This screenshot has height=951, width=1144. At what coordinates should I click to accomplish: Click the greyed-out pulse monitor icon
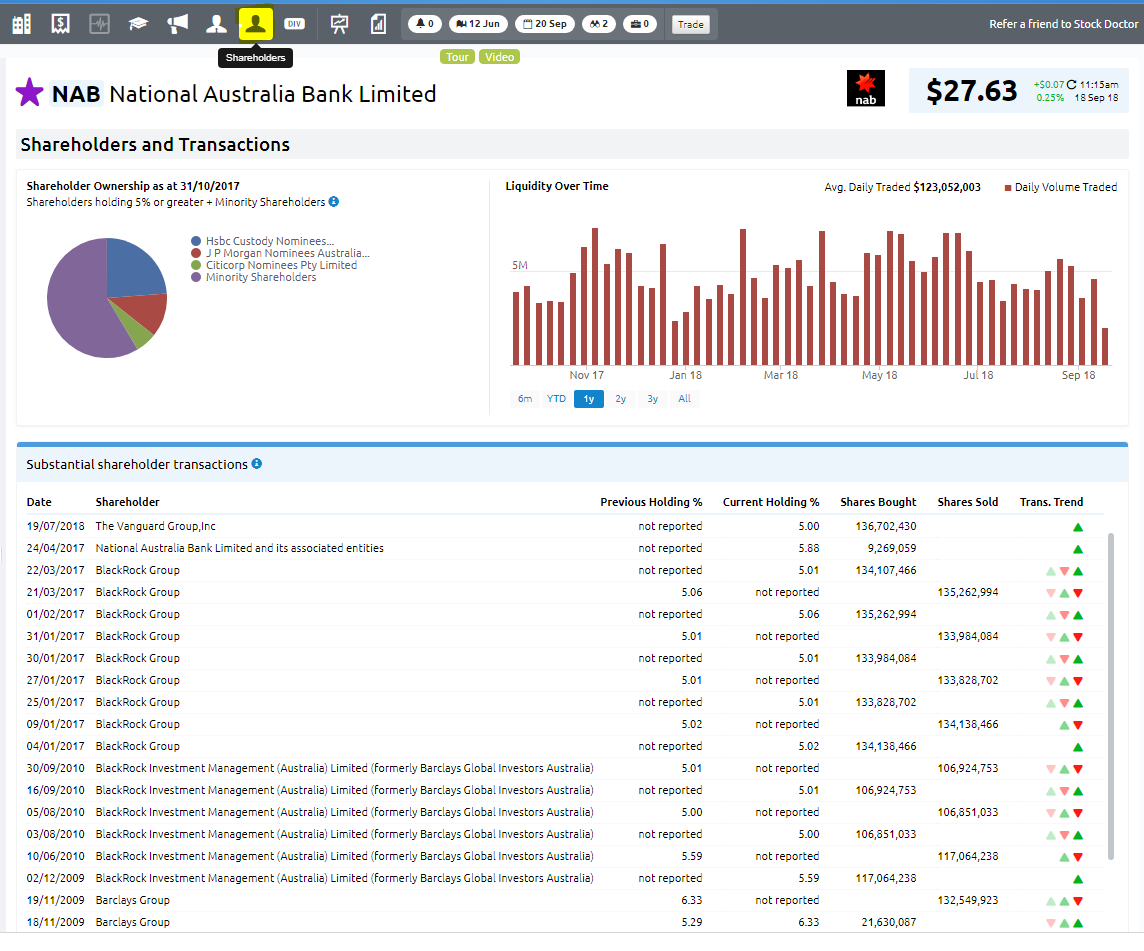99,24
